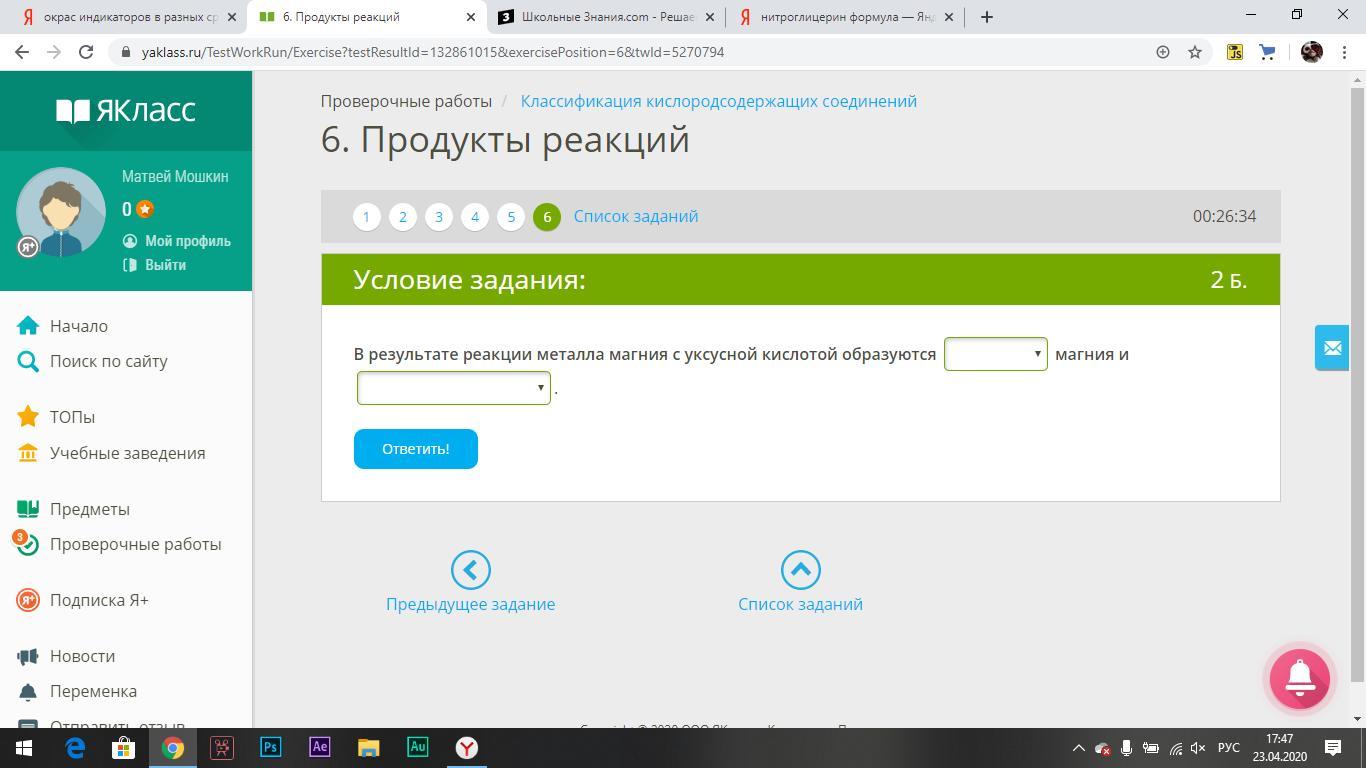Viewport: 1366px width, 768px height.
Task: Click the YaKlass logo in the sidebar
Action: click(x=126, y=110)
